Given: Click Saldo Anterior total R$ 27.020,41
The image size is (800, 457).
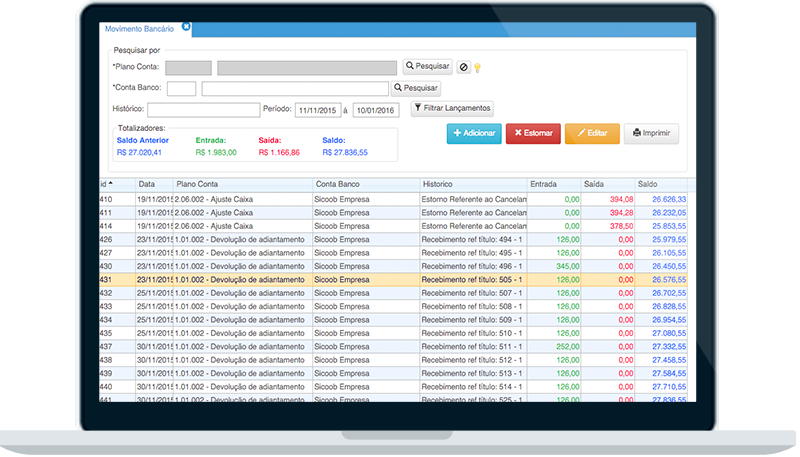Looking at the screenshot, I should click(139, 153).
